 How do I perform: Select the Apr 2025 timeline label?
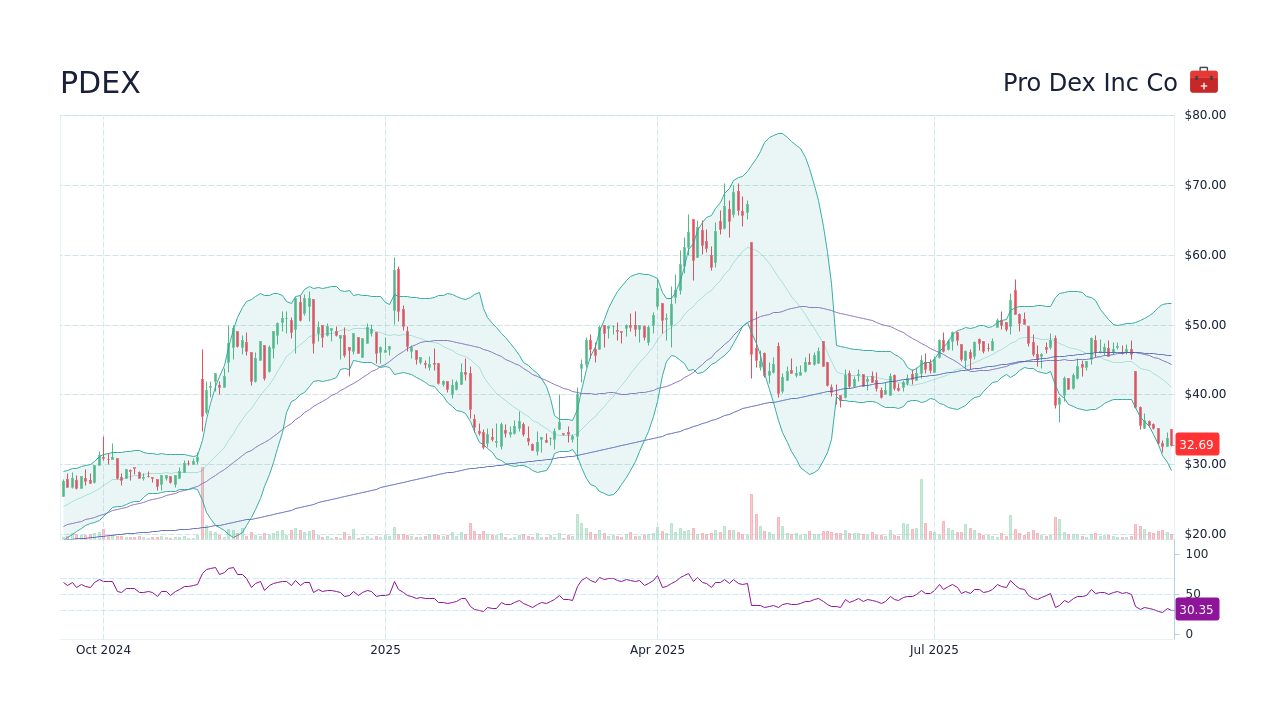pyautogui.click(x=657, y=649)
